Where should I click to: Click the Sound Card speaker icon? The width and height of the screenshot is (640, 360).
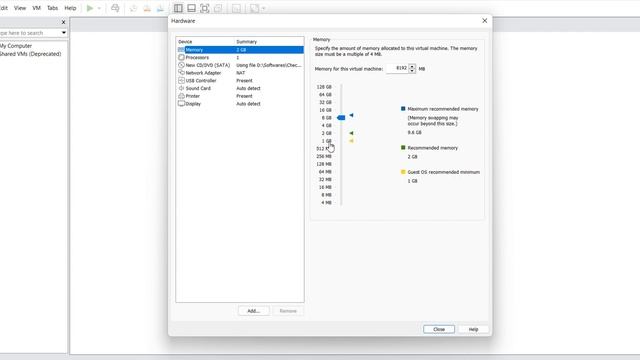click(x=181, y=88)
